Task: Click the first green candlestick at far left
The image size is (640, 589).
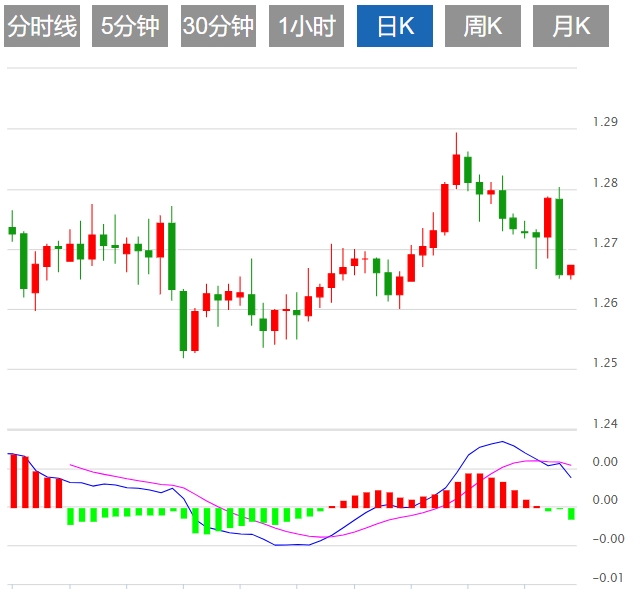Action: click(x=12, y=231)
